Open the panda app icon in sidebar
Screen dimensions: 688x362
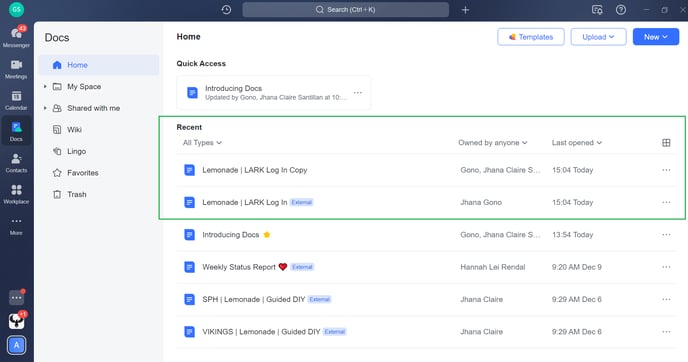16,321
